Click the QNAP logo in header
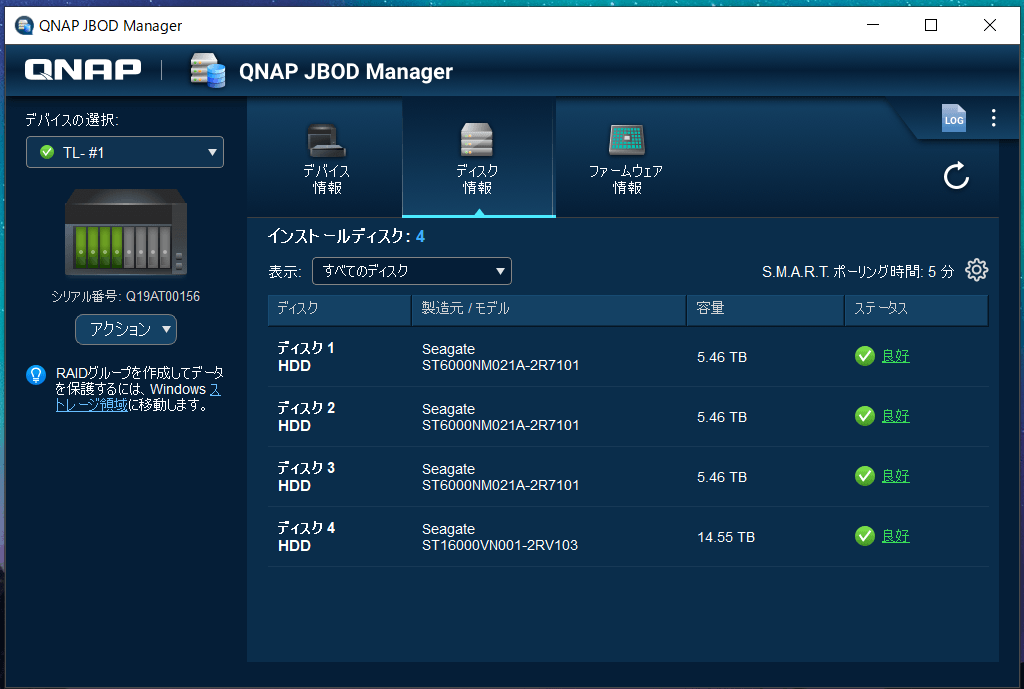Viewport: 1024px width, 689px height. [x=83, y=69]
